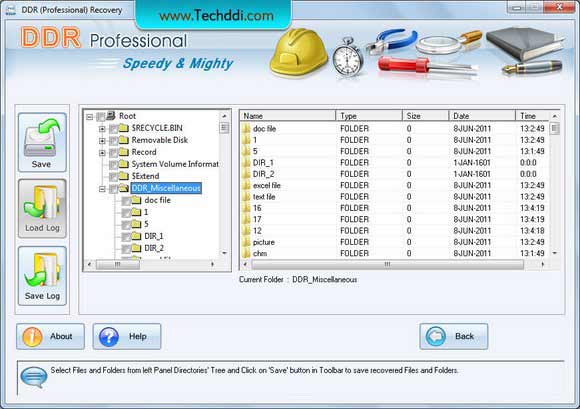Click folder icon of '16' row
The image size is (580, 409).
point(246,208)
